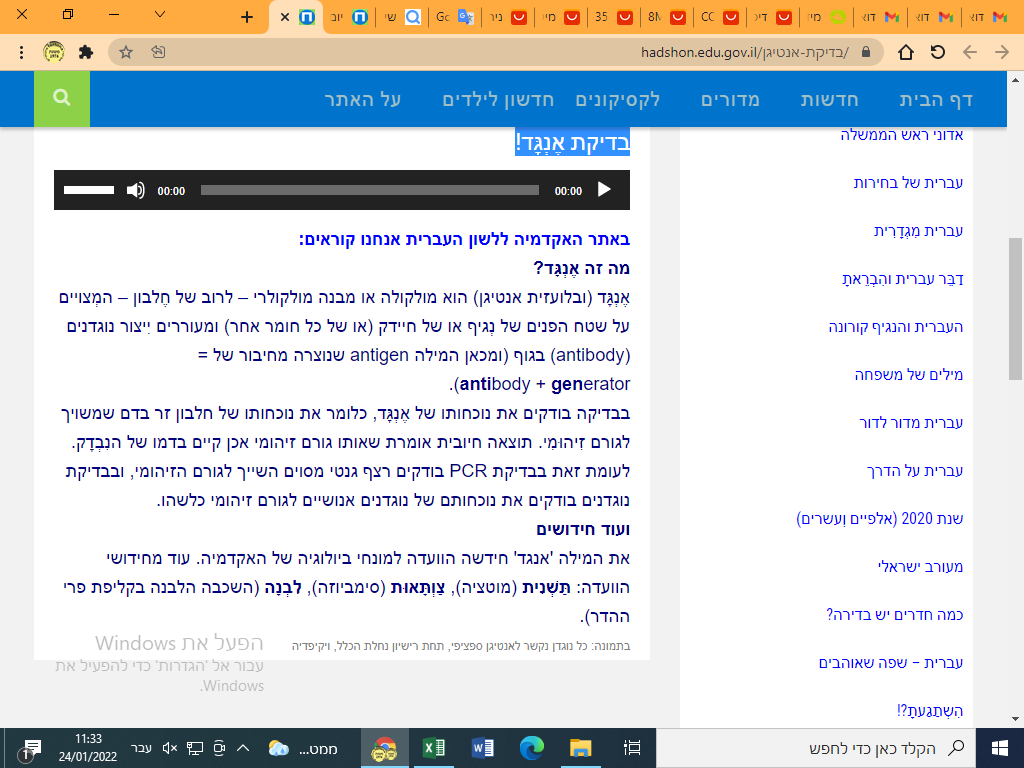Image resolution: width=1024 pixels, height=768 pixels.
Task: Switch to the Pocket tab labeled 8M
Action: point(666,18)
